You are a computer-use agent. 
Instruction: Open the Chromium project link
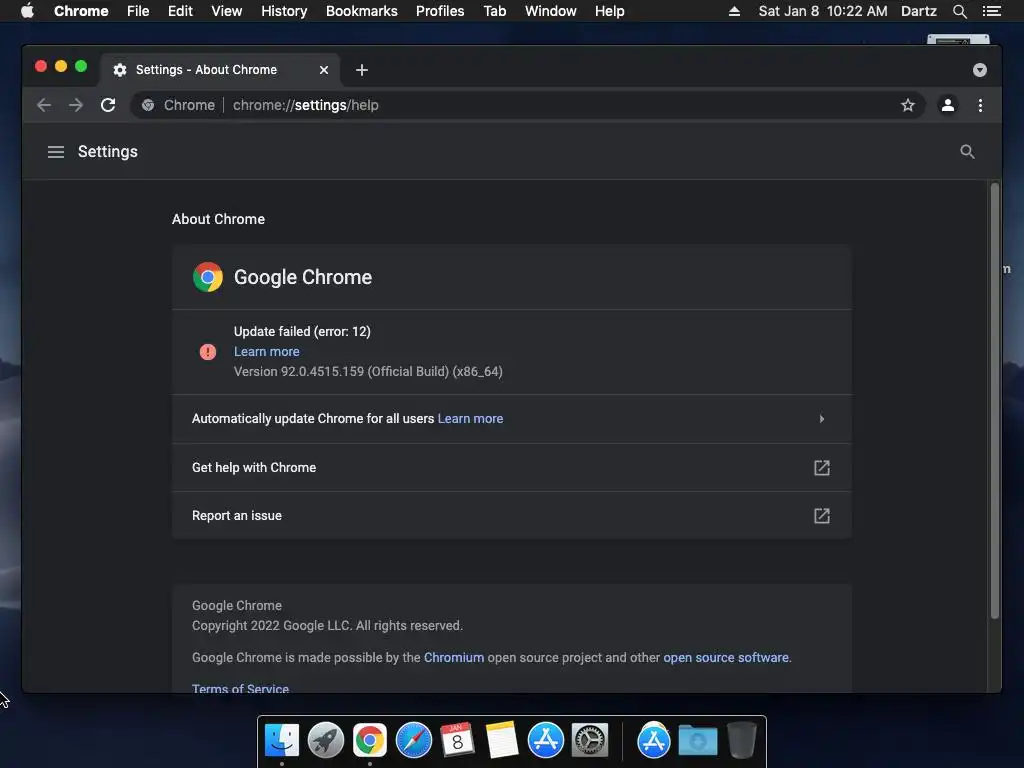(454, 658)
